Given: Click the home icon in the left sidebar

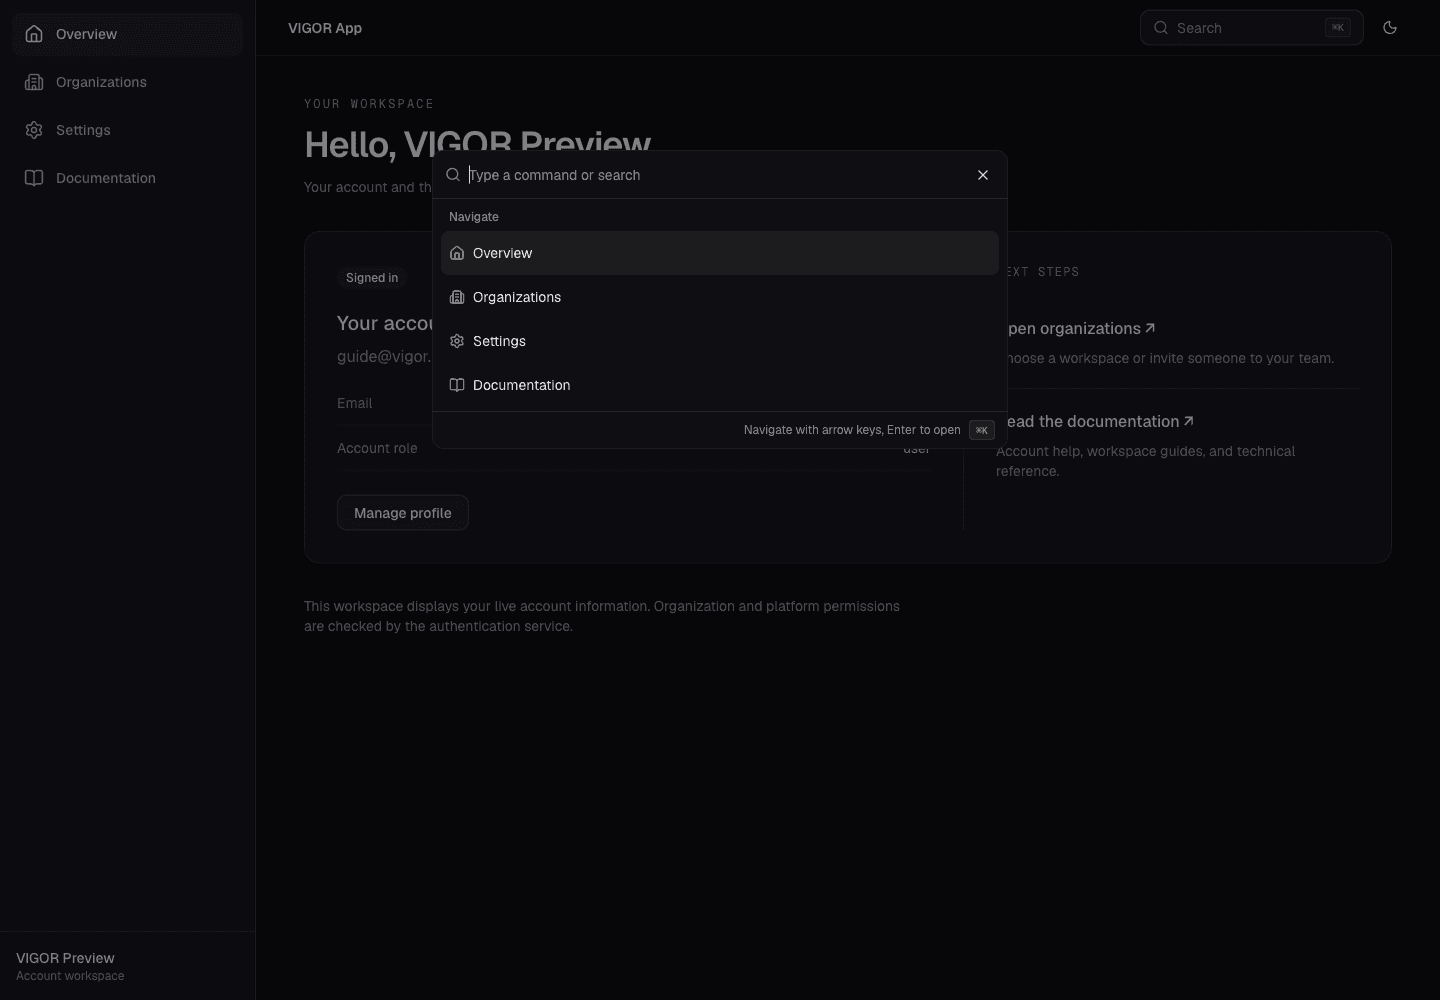Looking at the screenshot, I should [34, 34].
